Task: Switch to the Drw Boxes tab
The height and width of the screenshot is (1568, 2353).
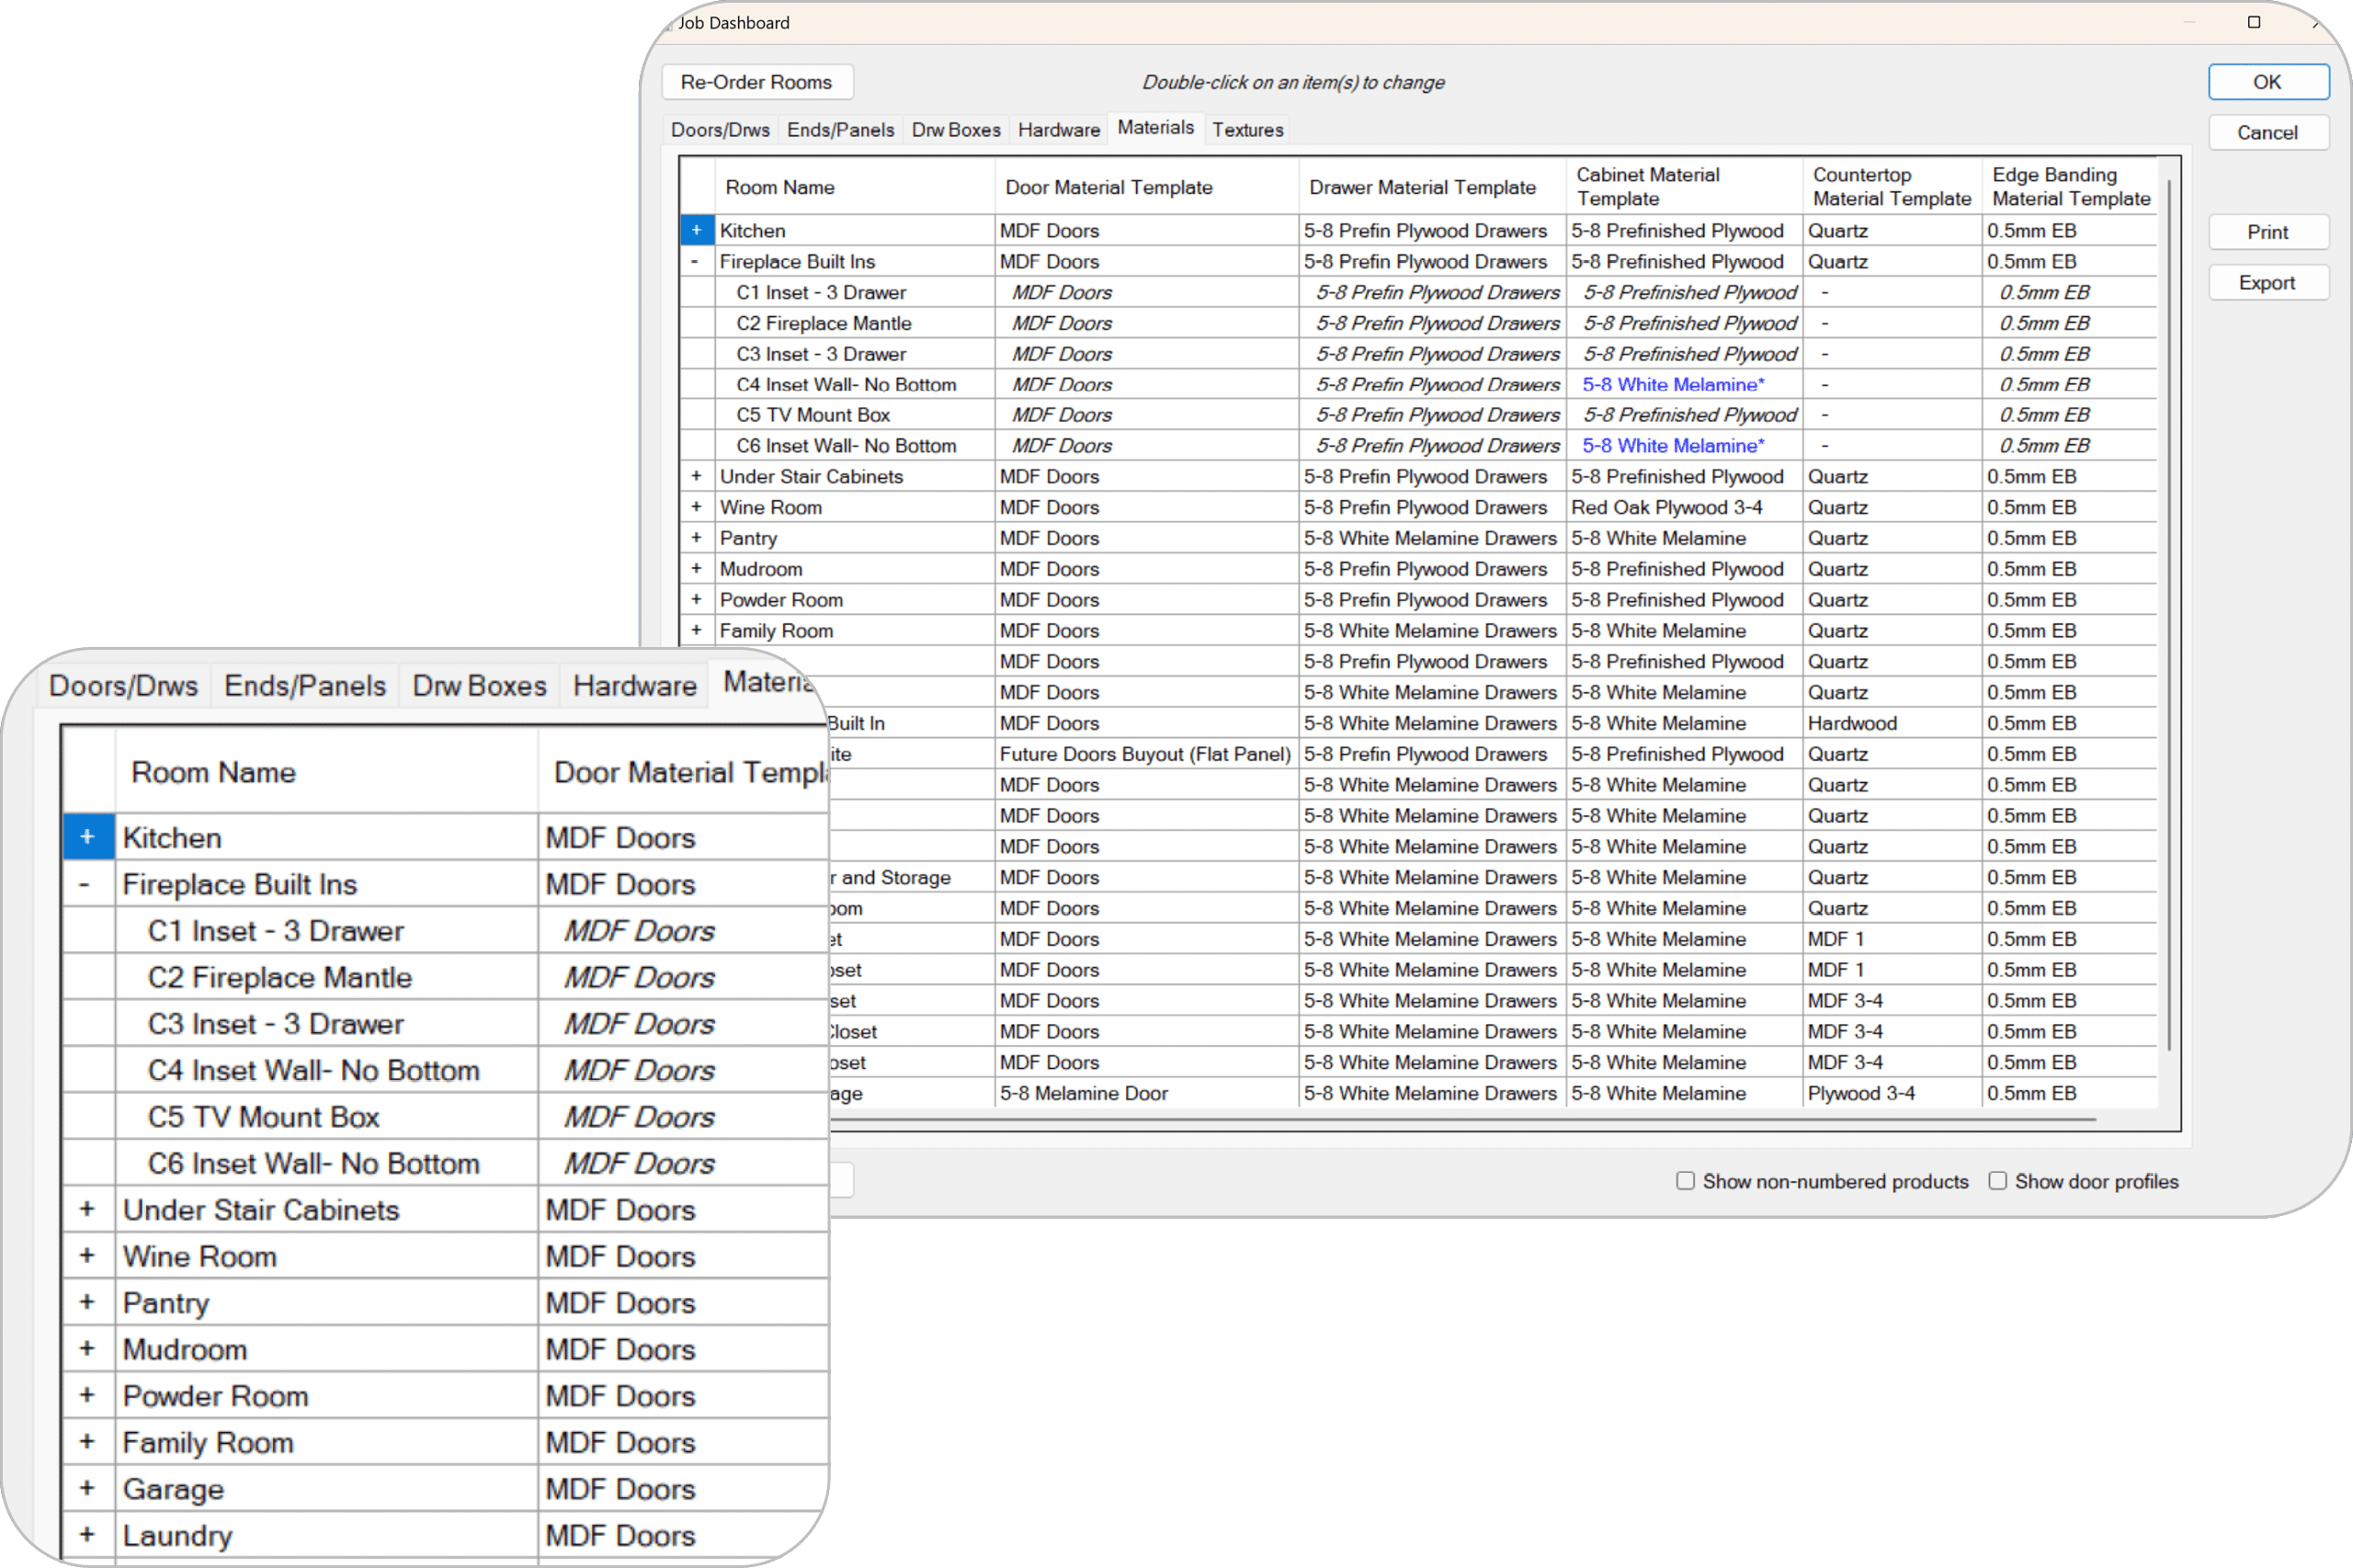Action: pos(955,129)
